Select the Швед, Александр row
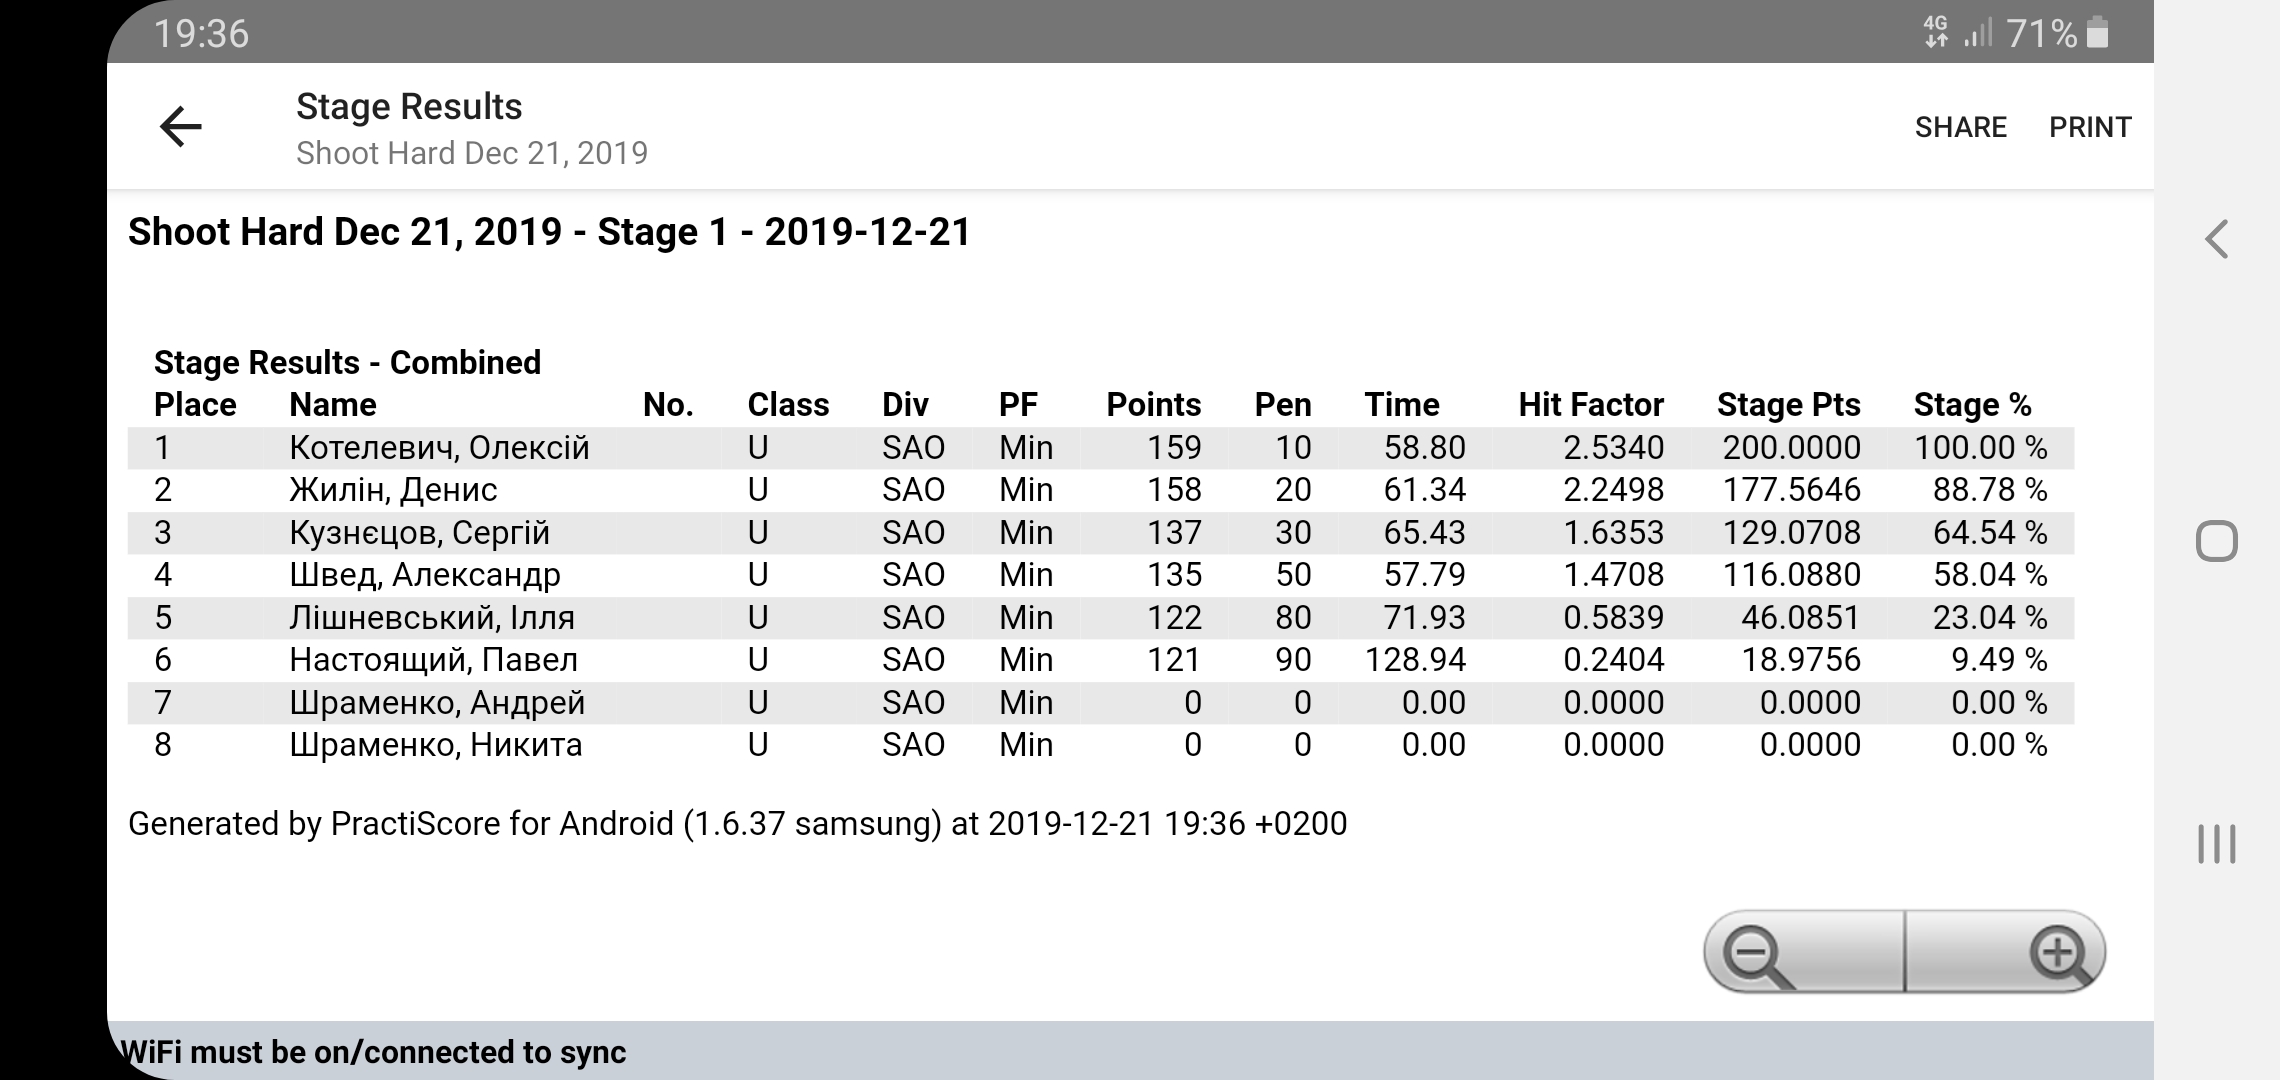The height and width of the screenshot is (1080, 2280). (424, 575)
